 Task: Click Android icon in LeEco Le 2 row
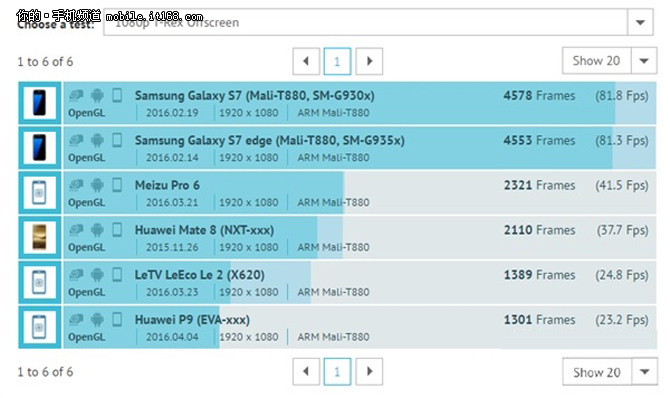point(97,274)
